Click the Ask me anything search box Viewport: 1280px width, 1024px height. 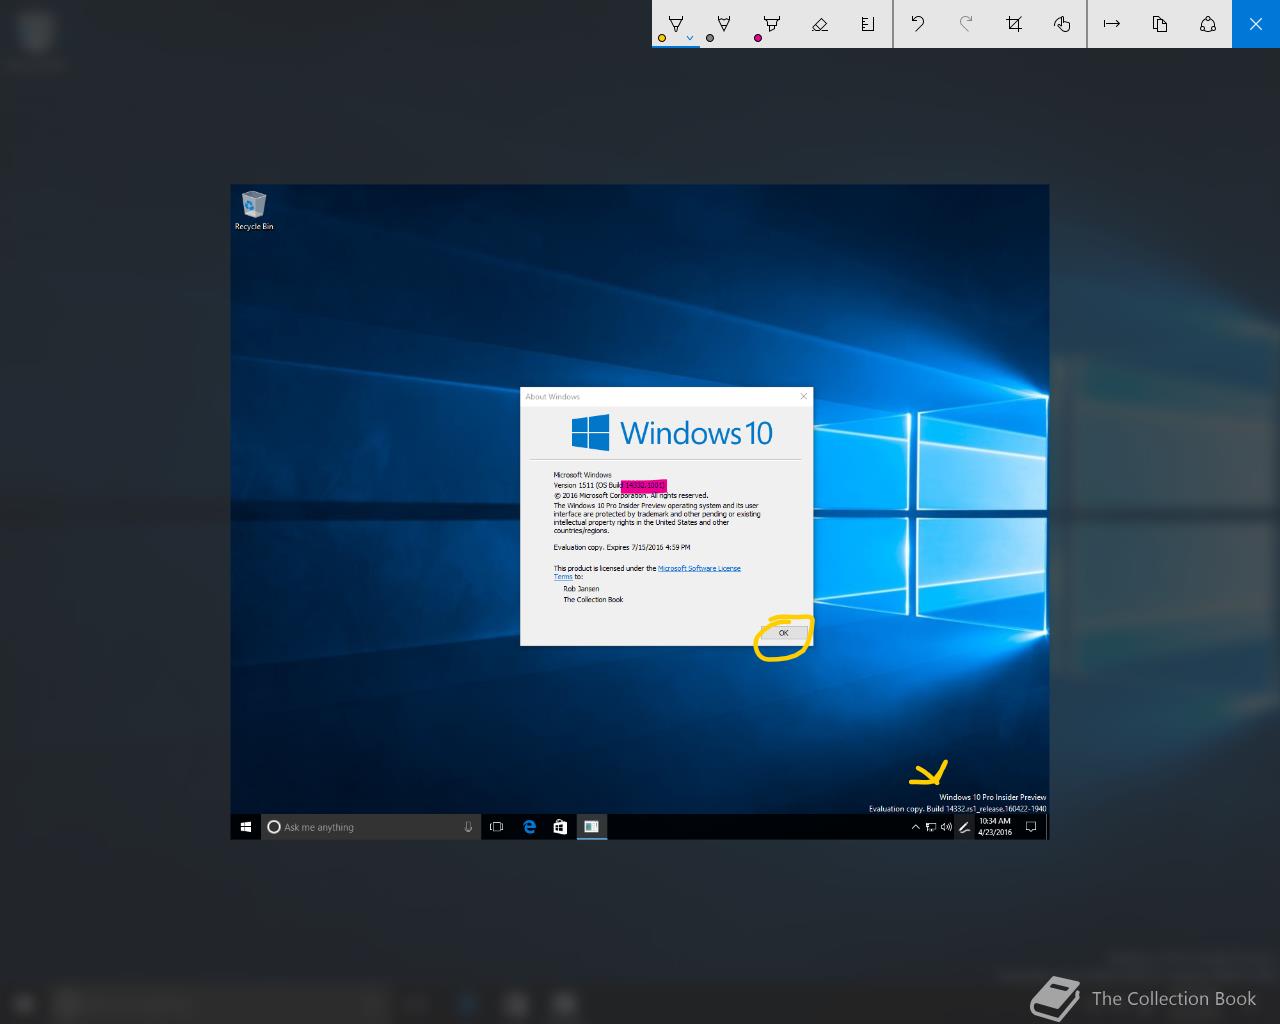click(370, 827)
